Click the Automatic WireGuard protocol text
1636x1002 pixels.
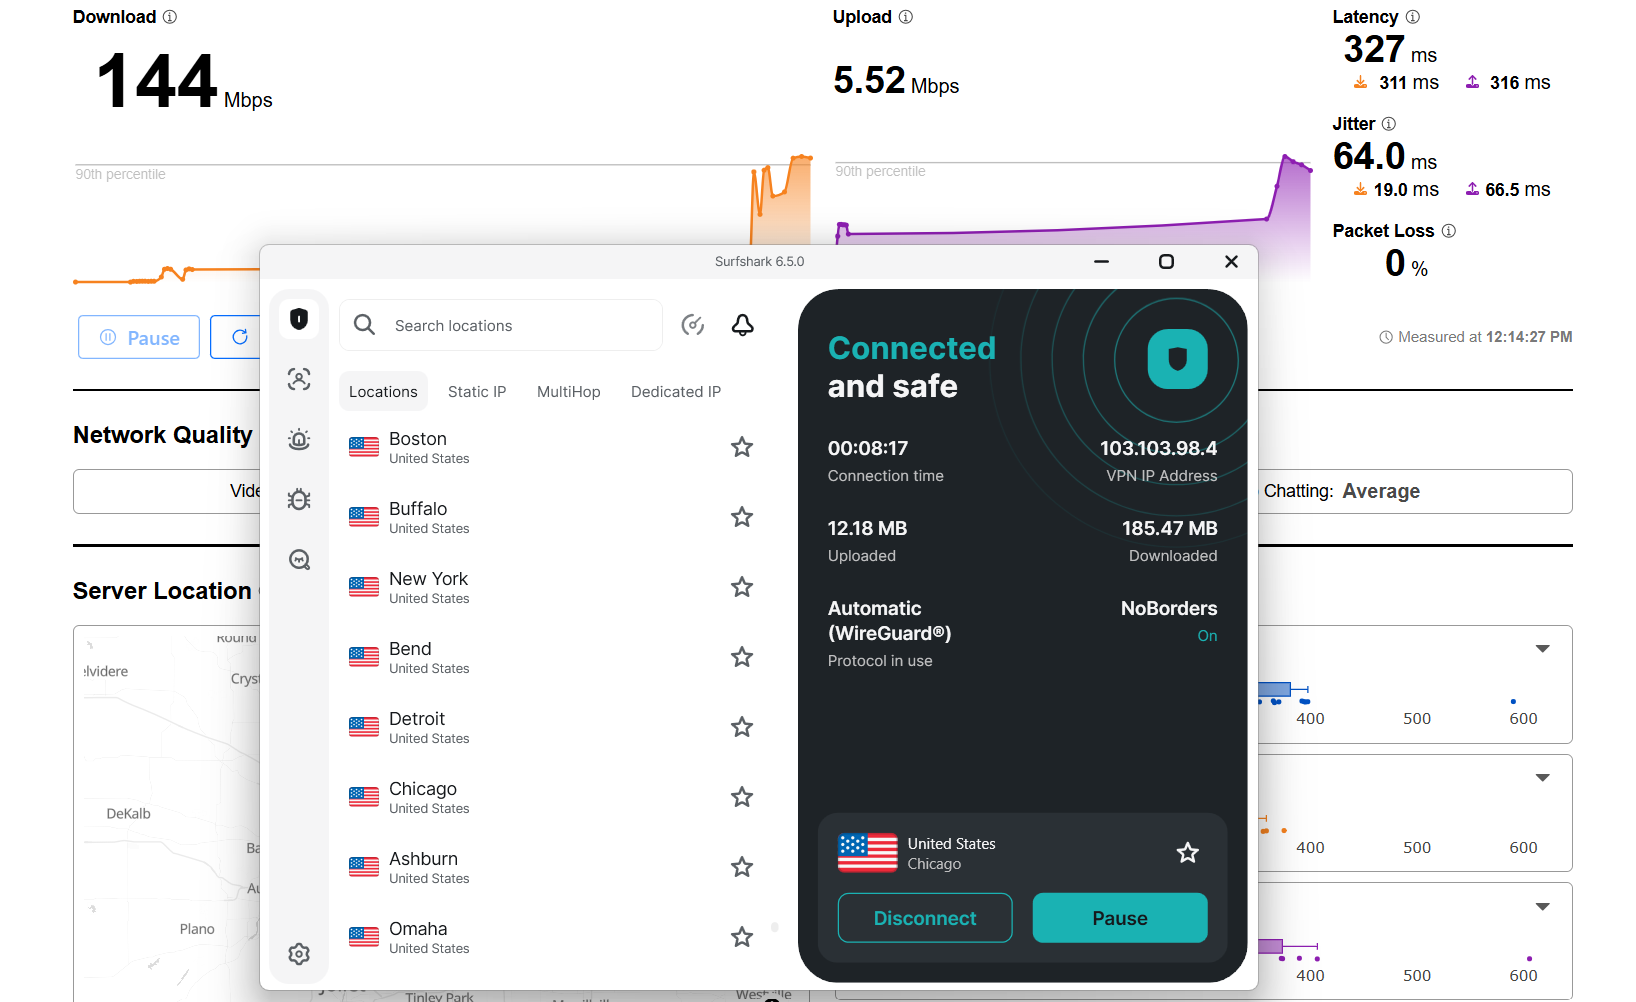pos(889,620)
